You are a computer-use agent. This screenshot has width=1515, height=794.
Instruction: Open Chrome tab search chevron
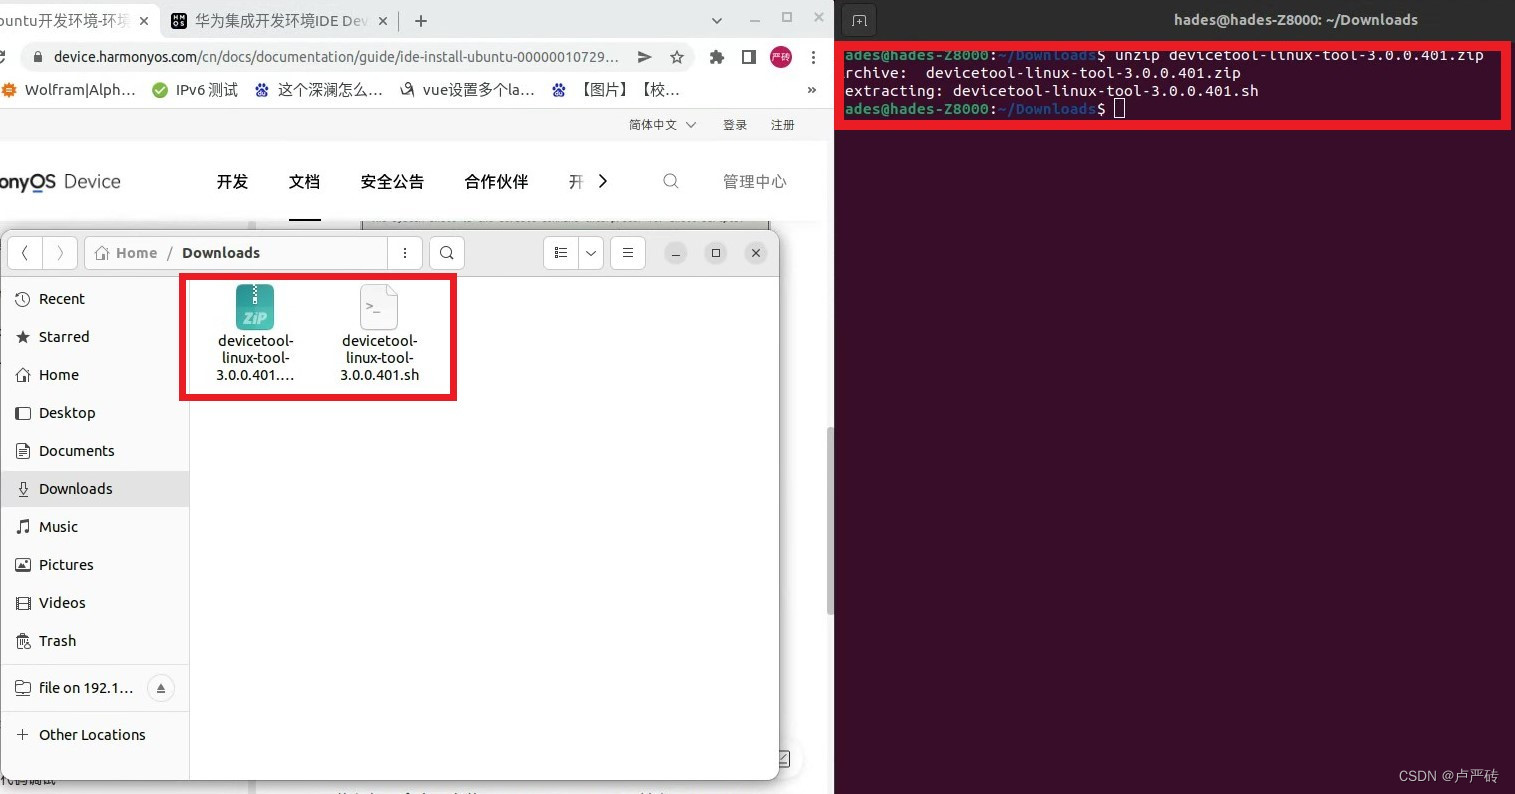coord(716,20)
